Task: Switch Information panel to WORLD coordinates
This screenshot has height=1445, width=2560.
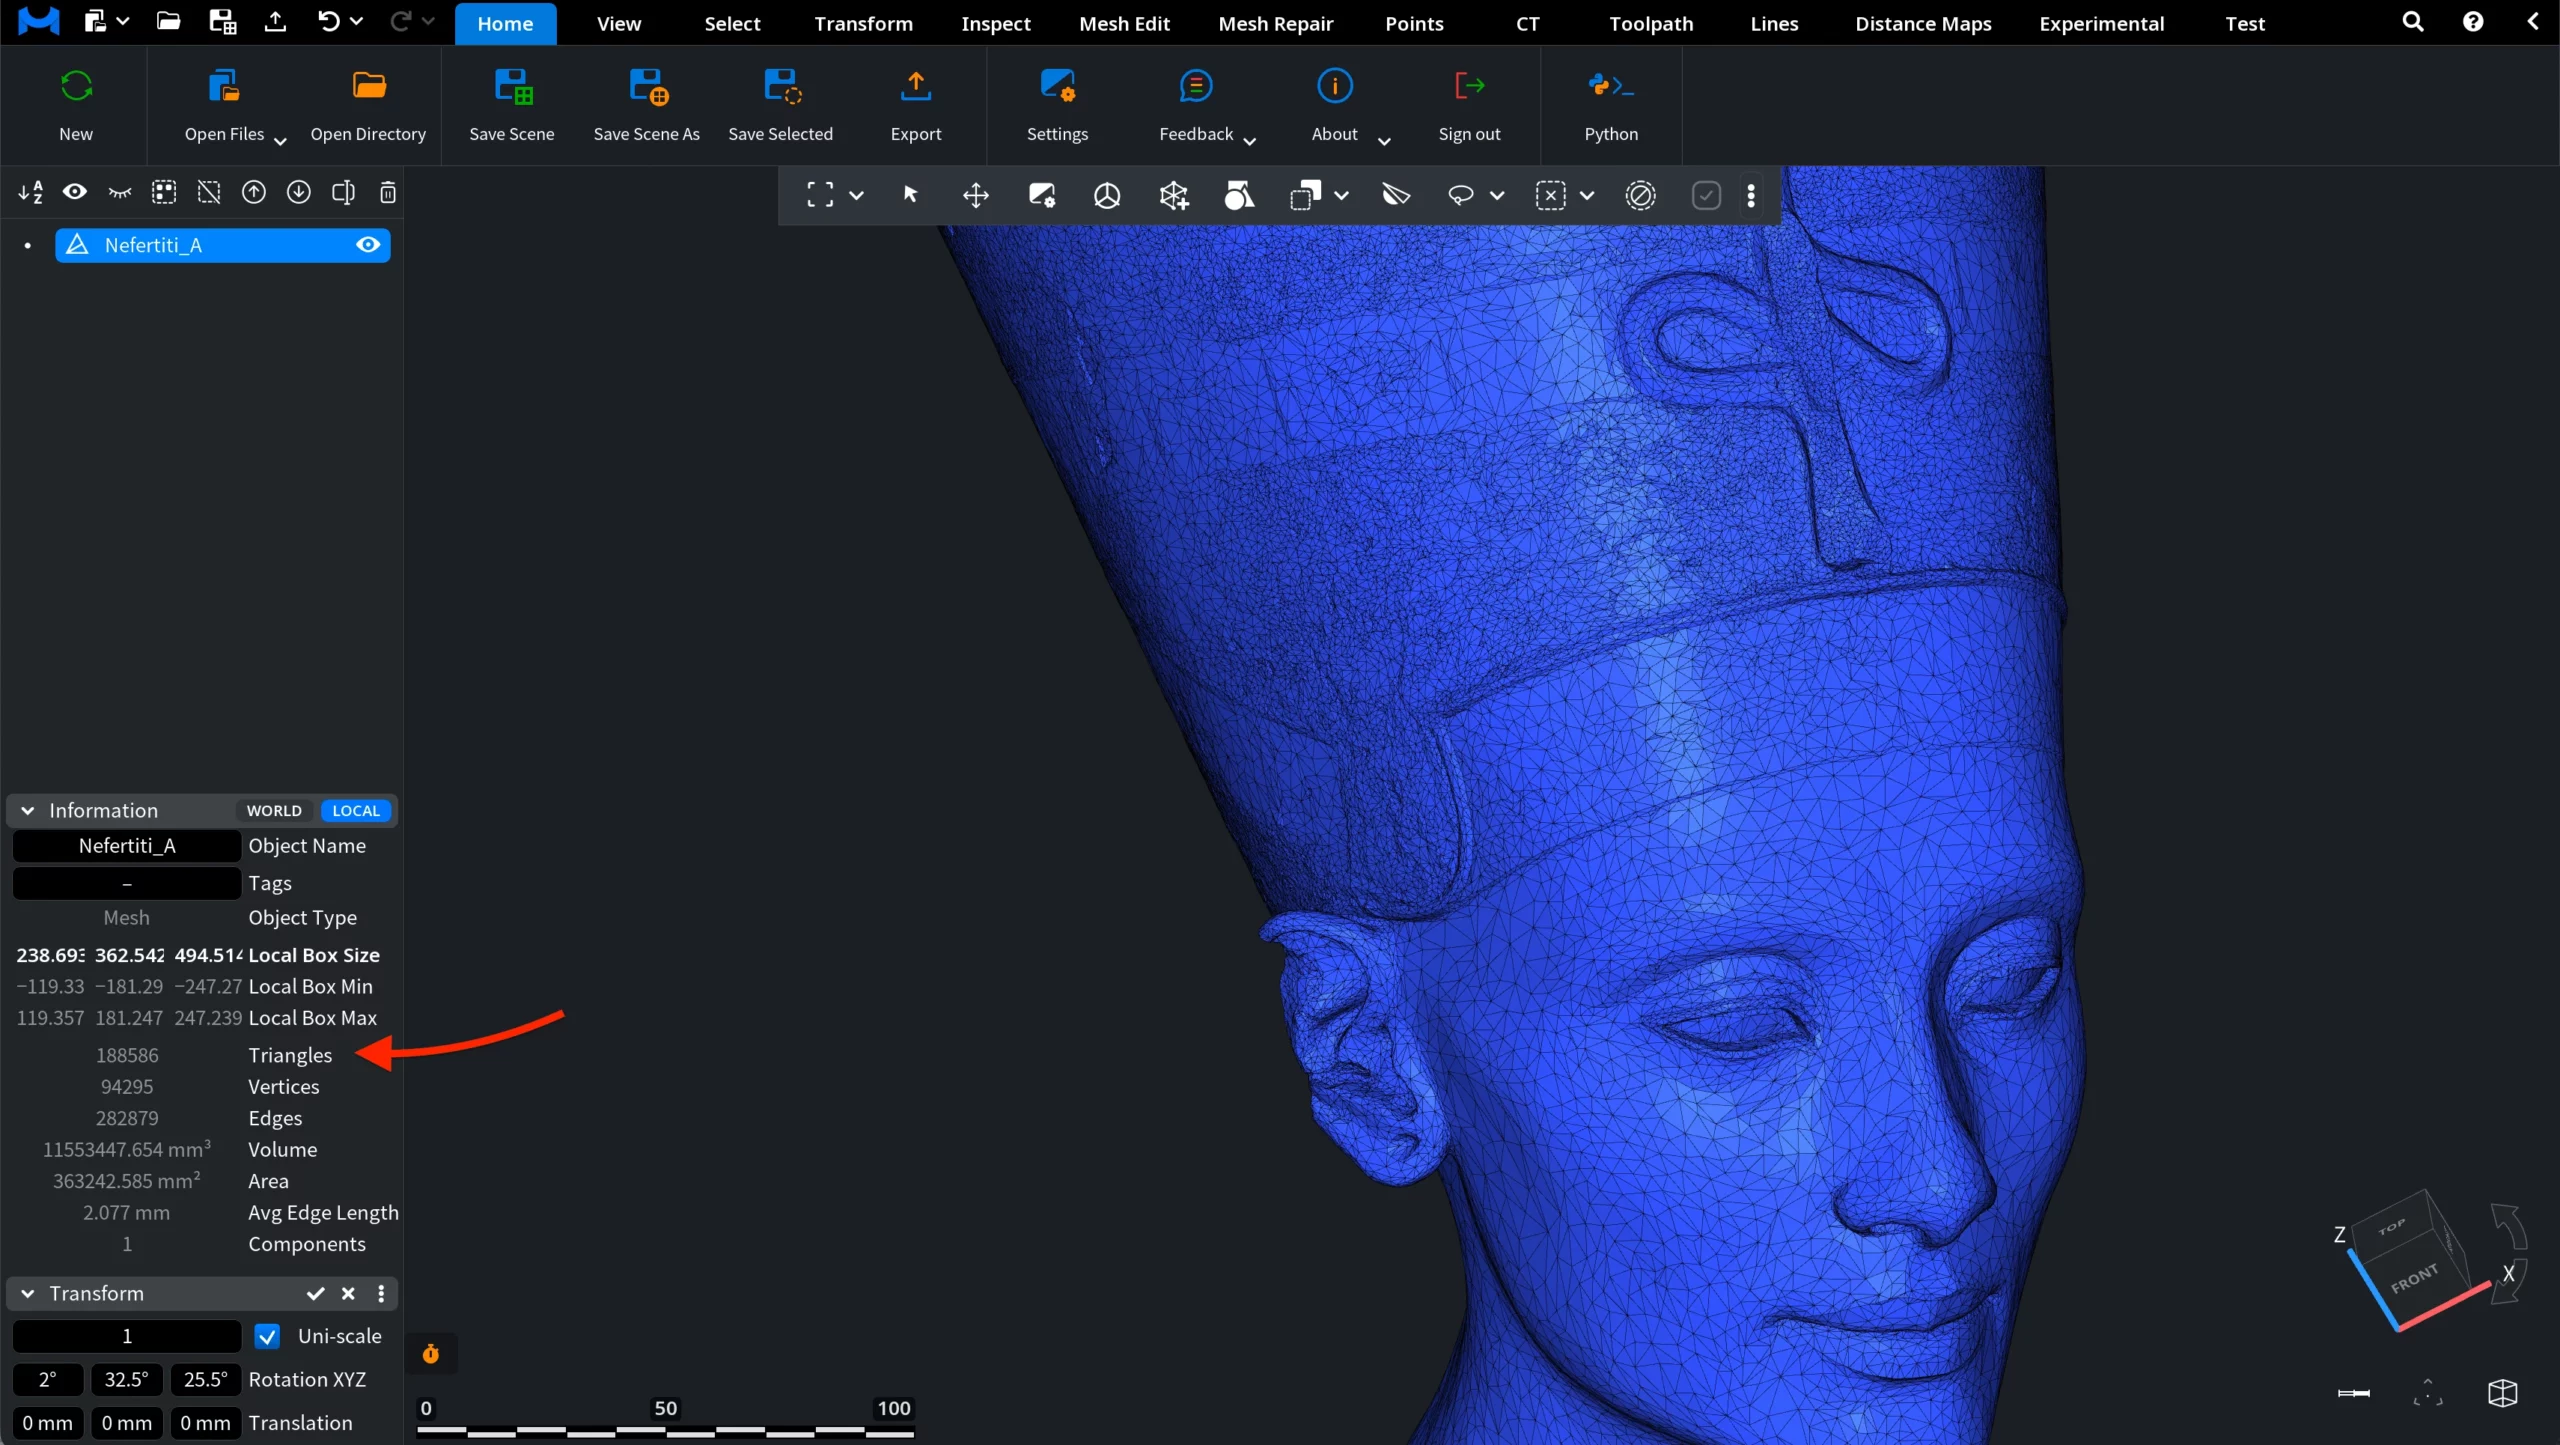Action: tap(274, 811)
